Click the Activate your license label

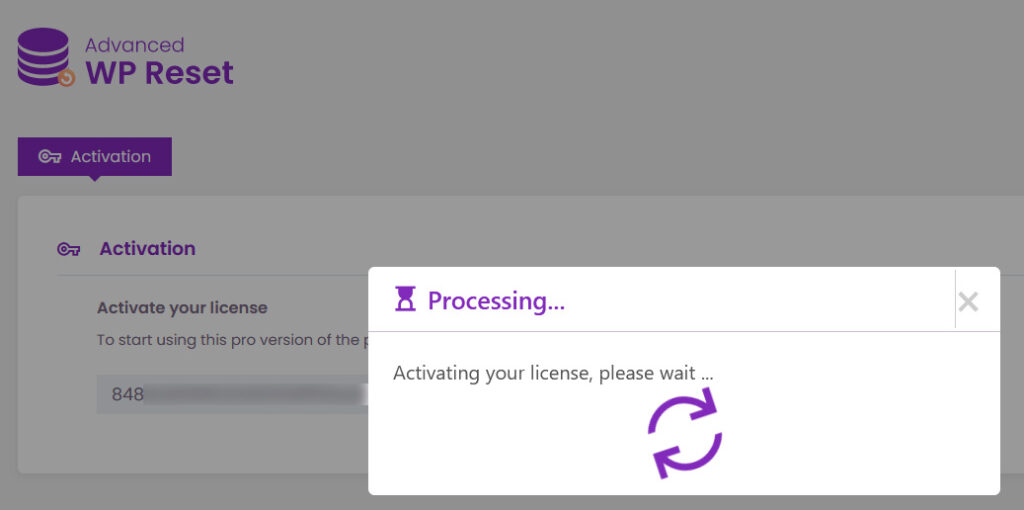[182, 308]
